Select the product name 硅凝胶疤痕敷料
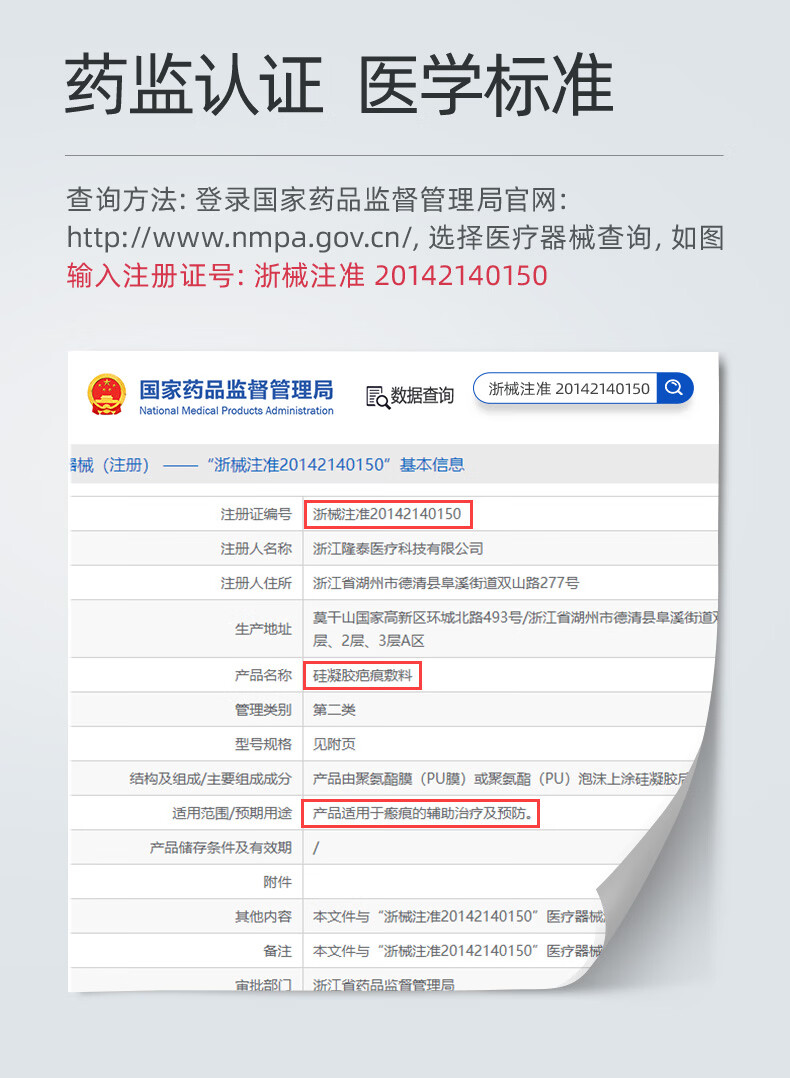 362,676
